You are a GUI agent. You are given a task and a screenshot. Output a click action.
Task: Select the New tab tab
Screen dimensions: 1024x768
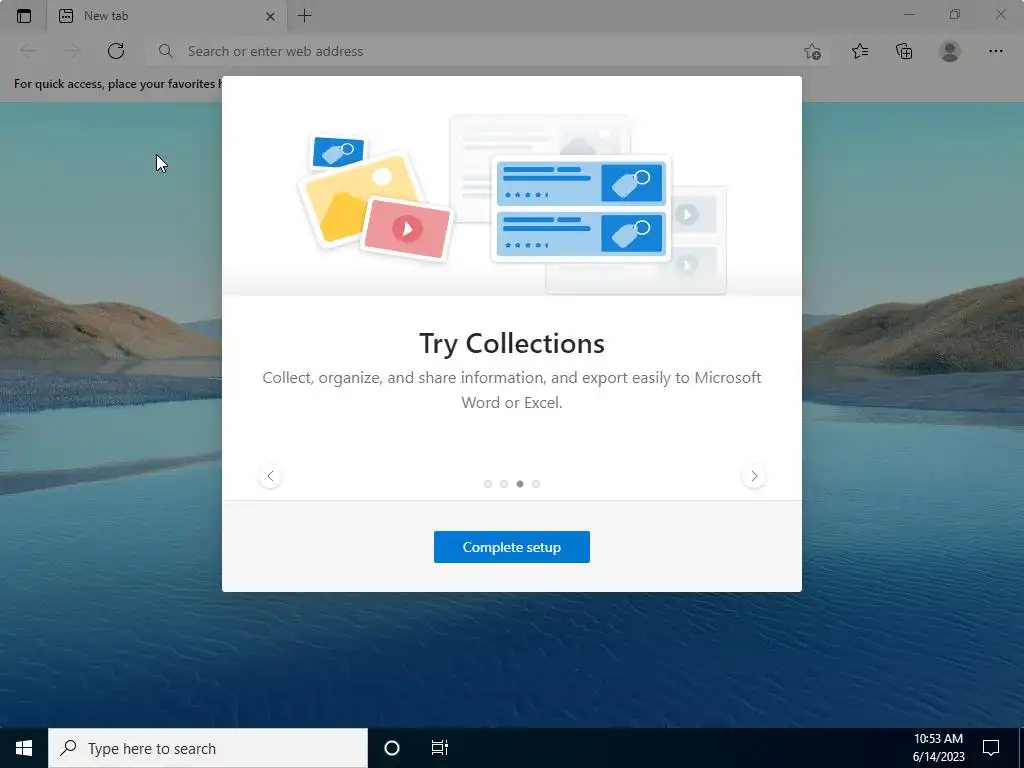167,16
